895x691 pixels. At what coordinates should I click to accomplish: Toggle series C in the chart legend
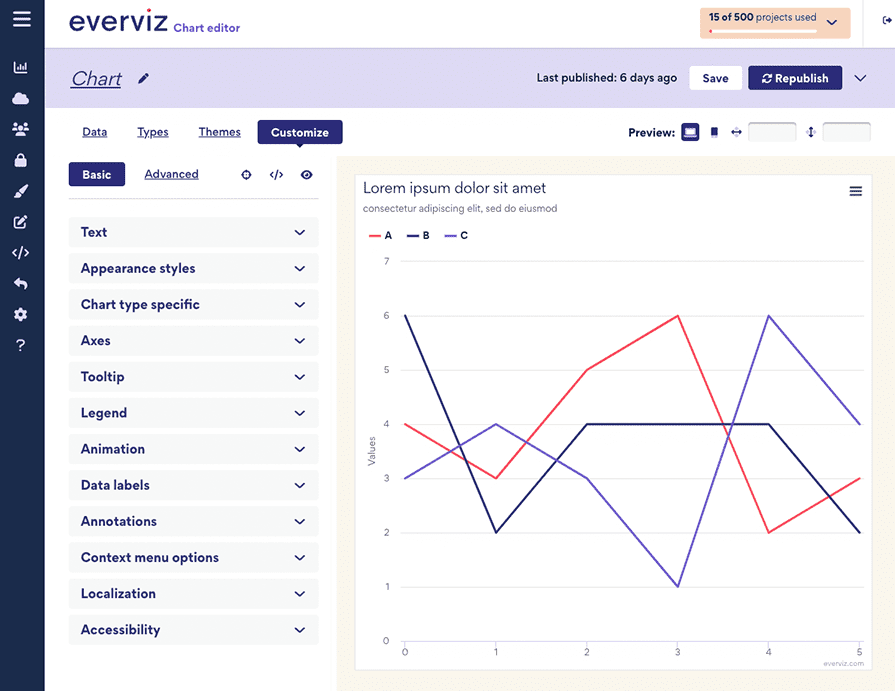456,236
